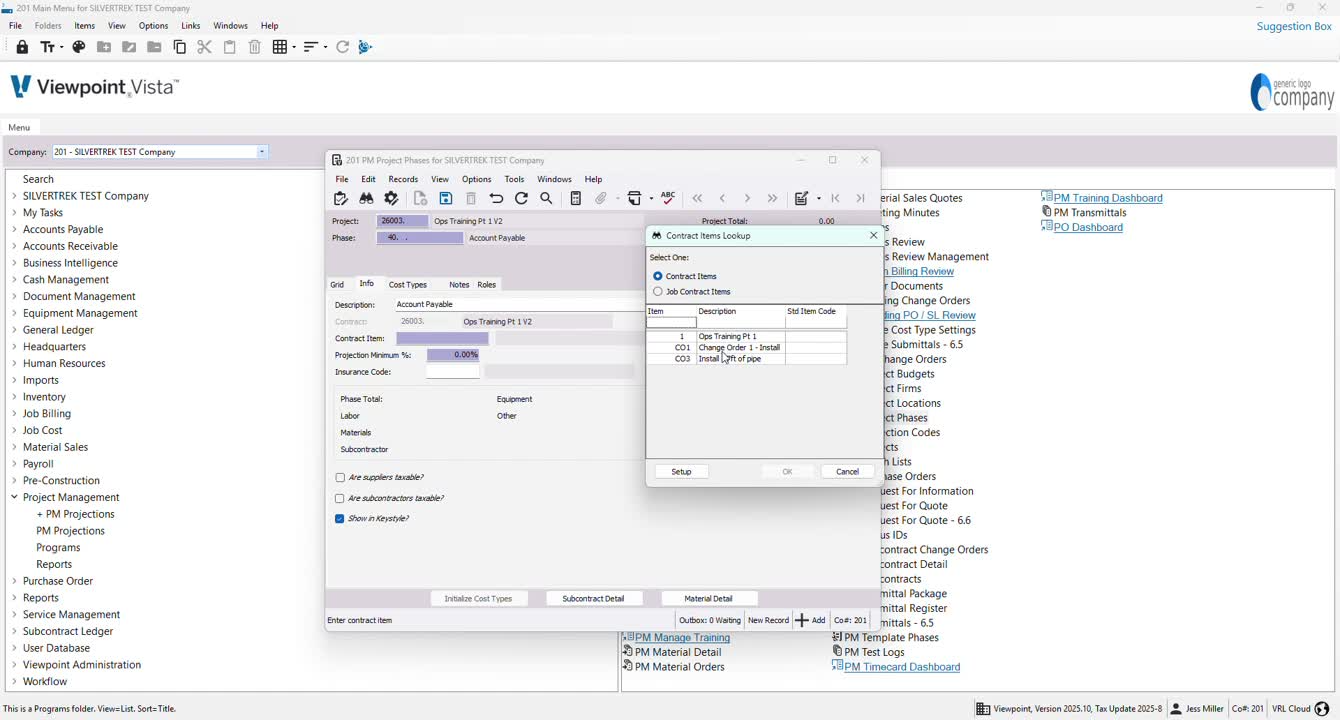Expand the Job Cost tree node
This screenshot has height=720, width=1340.
14,431
